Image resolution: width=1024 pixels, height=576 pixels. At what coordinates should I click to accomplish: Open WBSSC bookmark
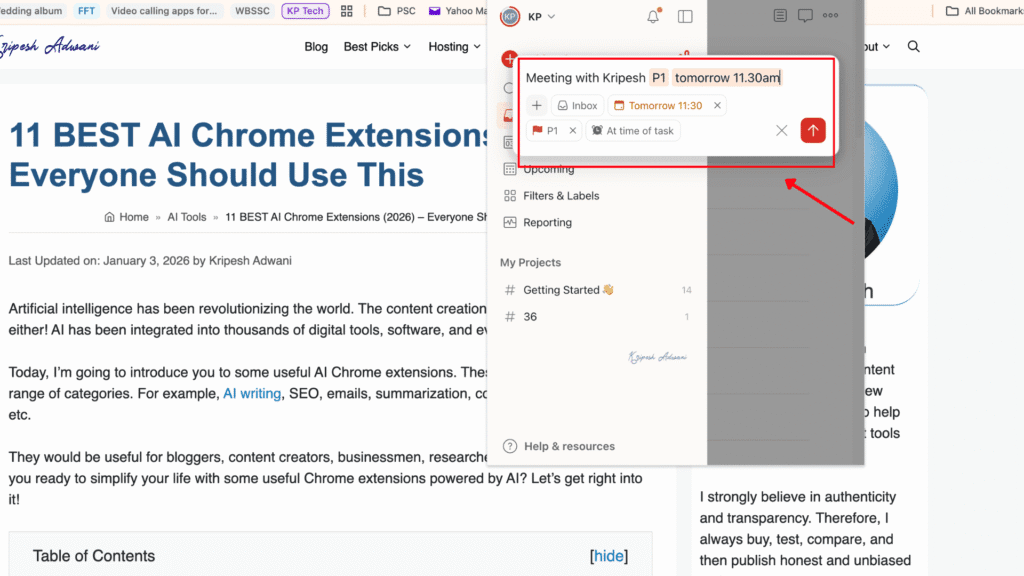coord(252,11)
